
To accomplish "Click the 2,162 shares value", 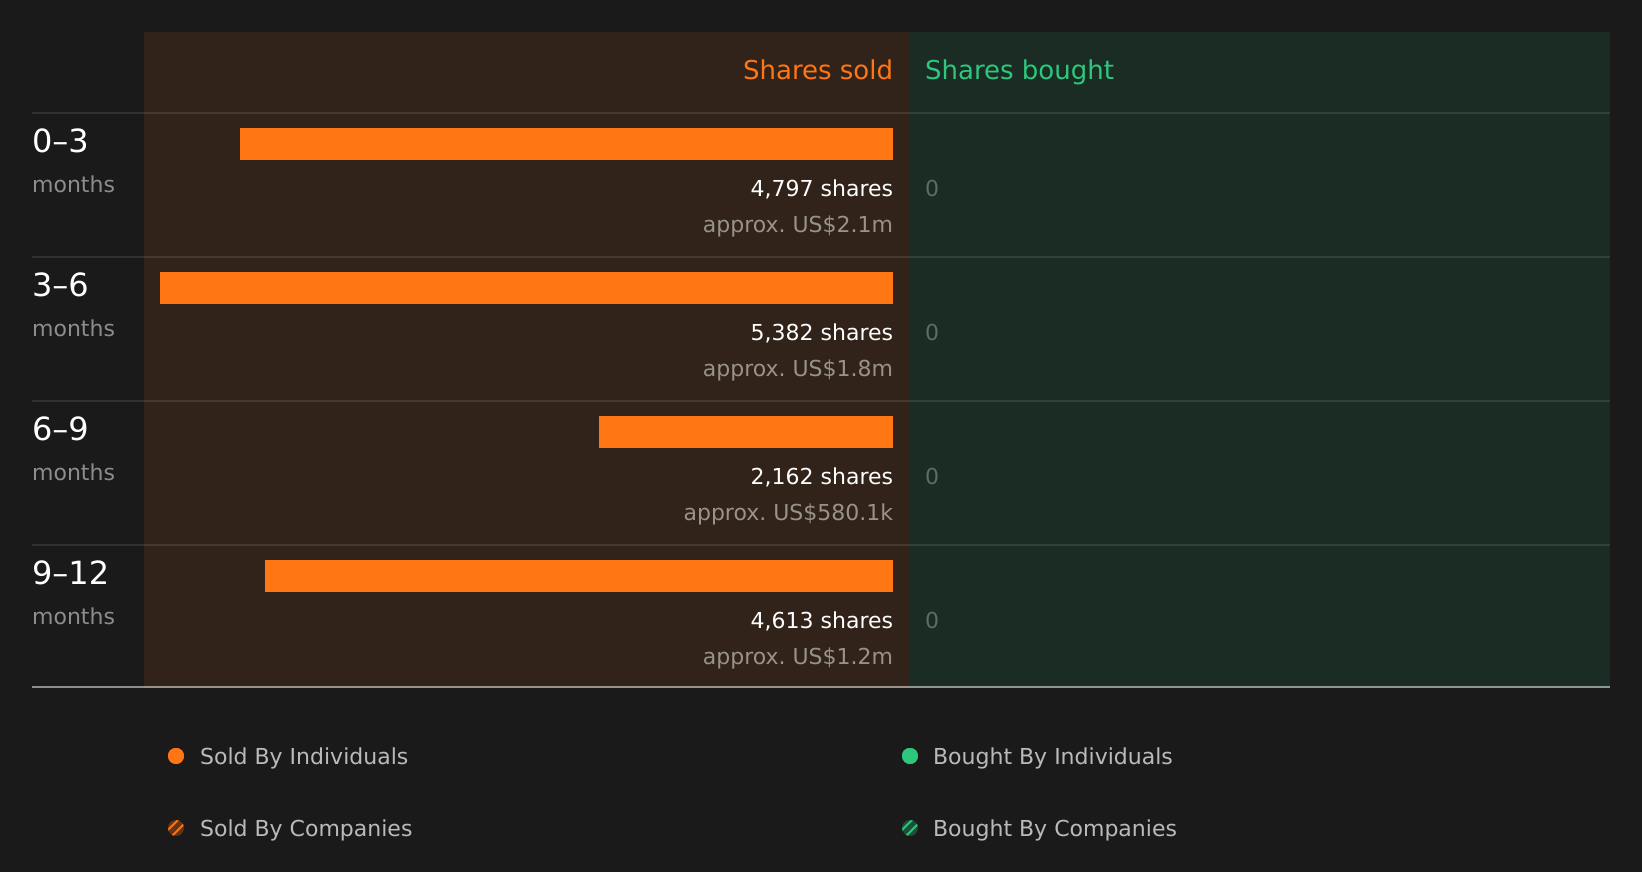I will 822,477.
